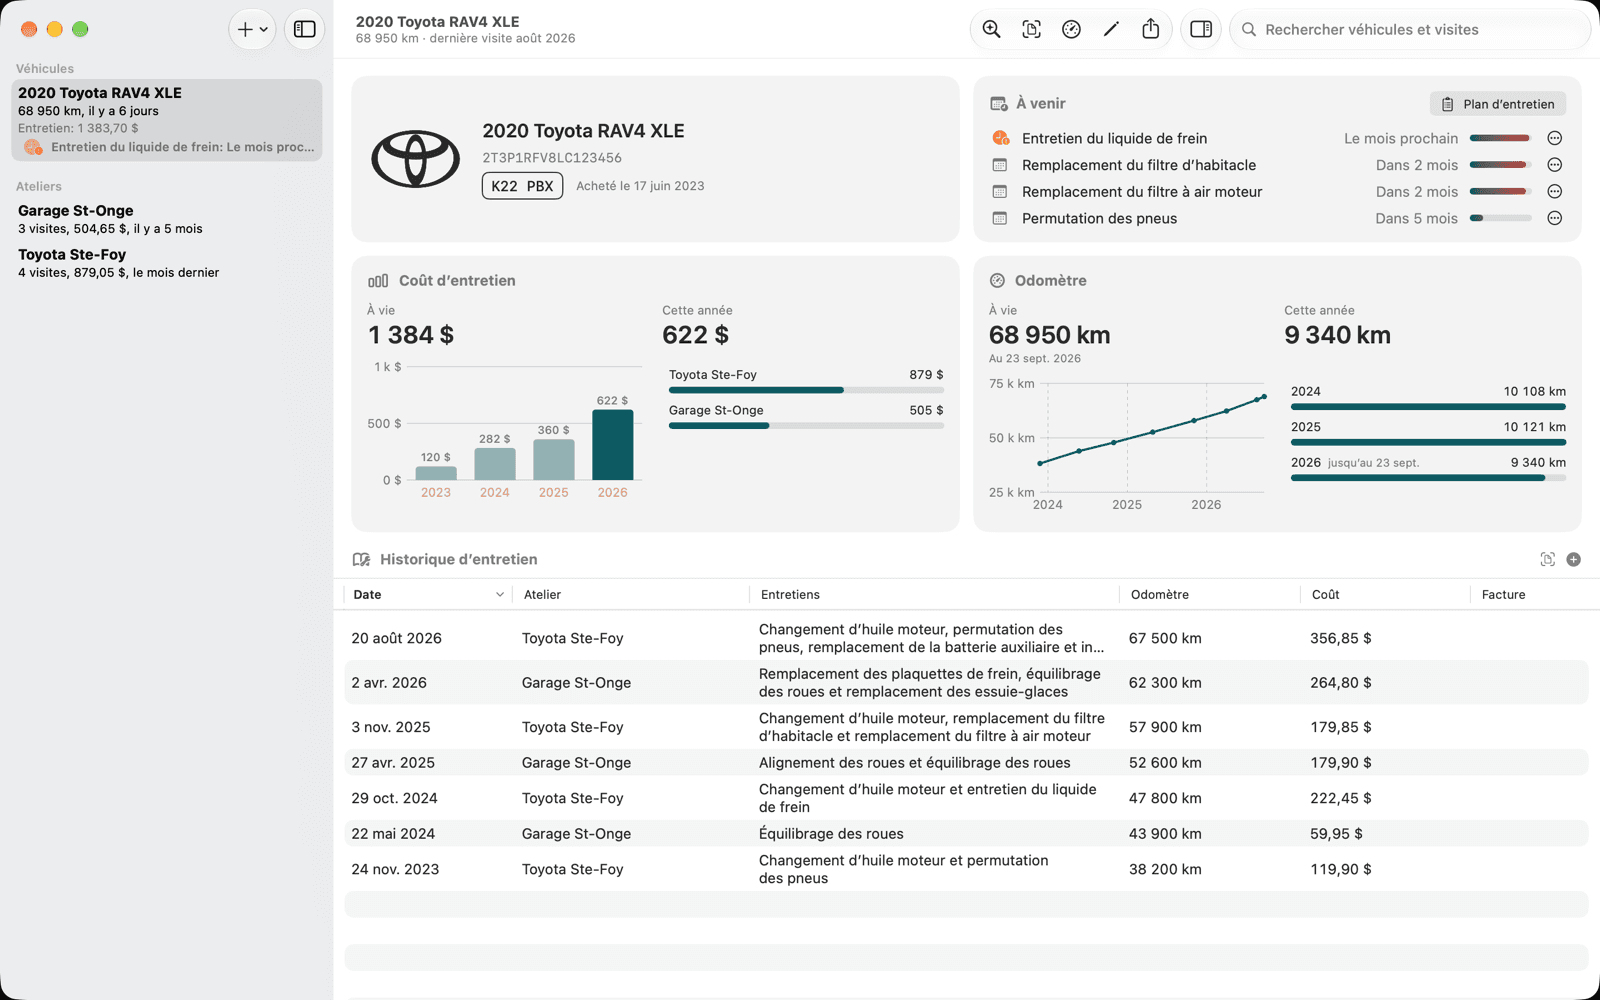Click the share toolbar icon

[x=1151, y=29]
